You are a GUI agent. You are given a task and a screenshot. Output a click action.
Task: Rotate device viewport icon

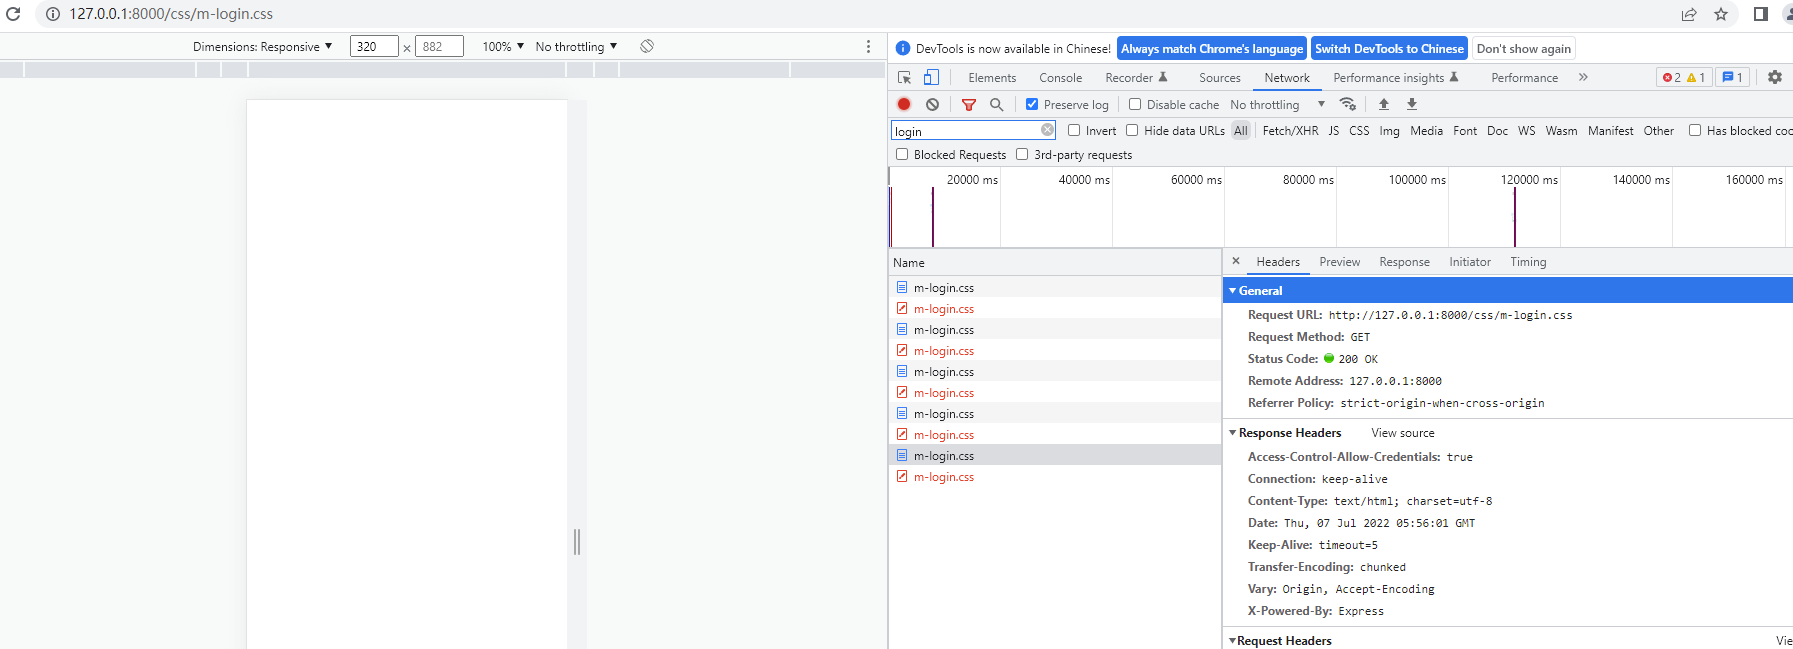647,46
